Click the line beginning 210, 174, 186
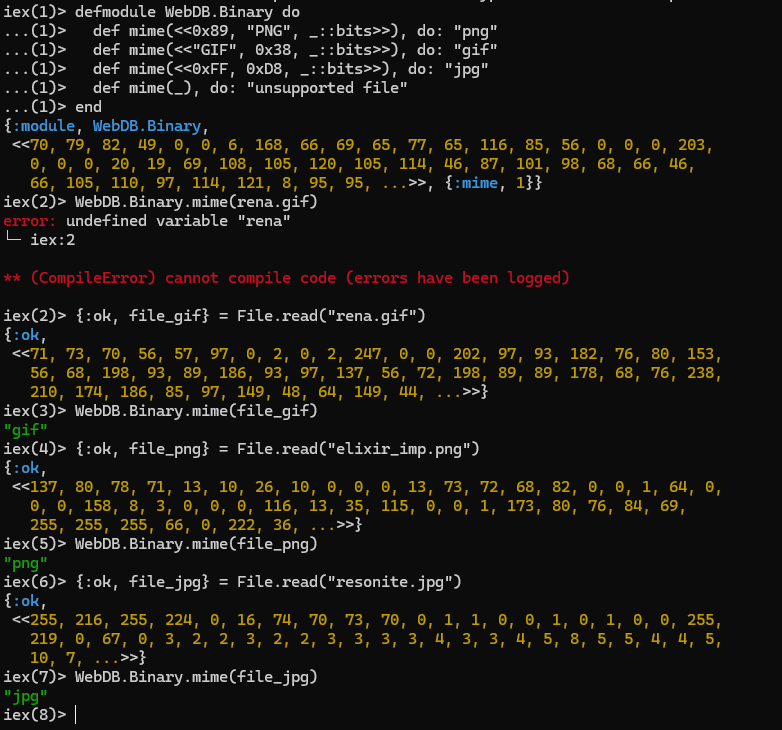The image size is (782, 730). coord(259,391)
